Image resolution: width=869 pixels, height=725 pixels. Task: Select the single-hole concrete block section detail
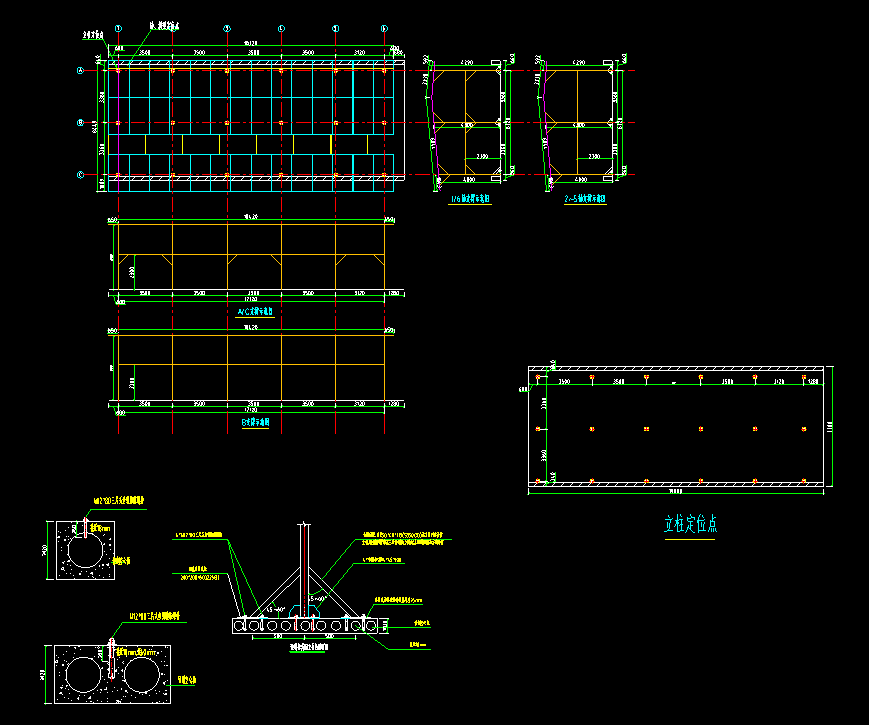[85, 550]
